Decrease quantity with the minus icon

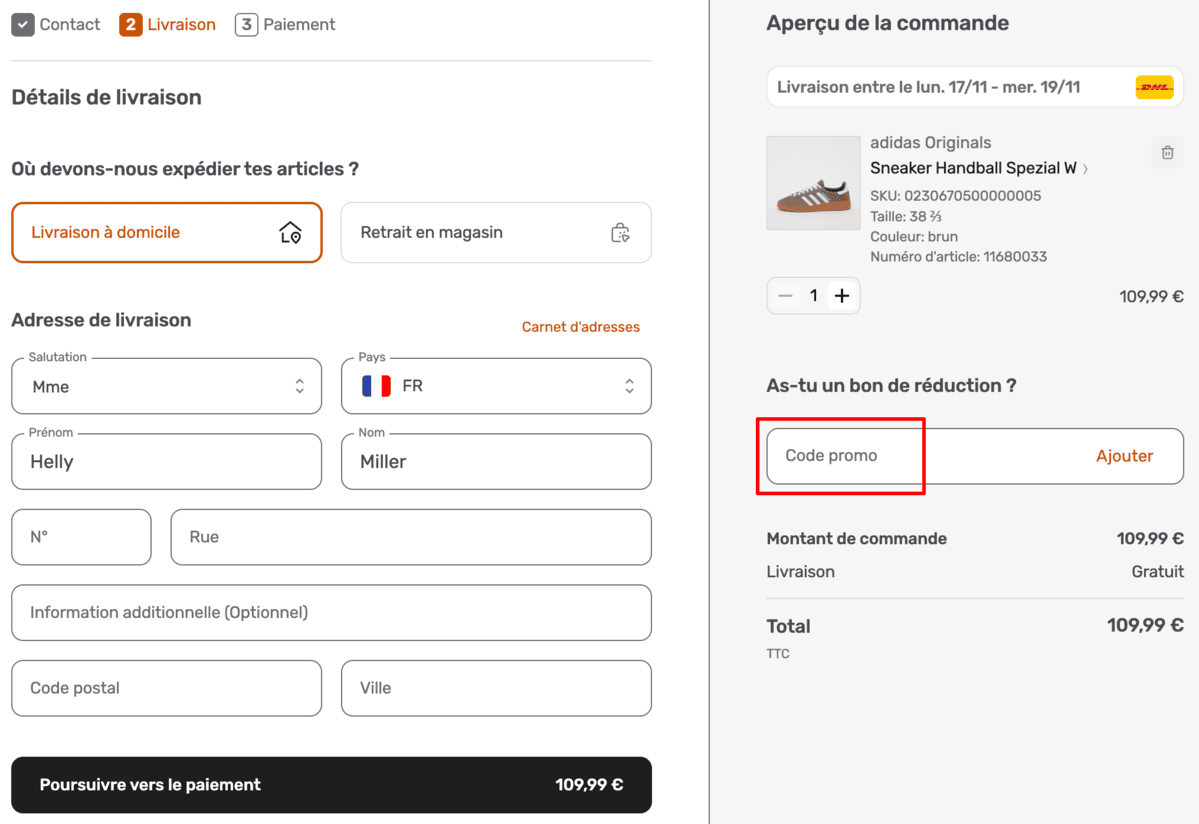click(785, 296)
